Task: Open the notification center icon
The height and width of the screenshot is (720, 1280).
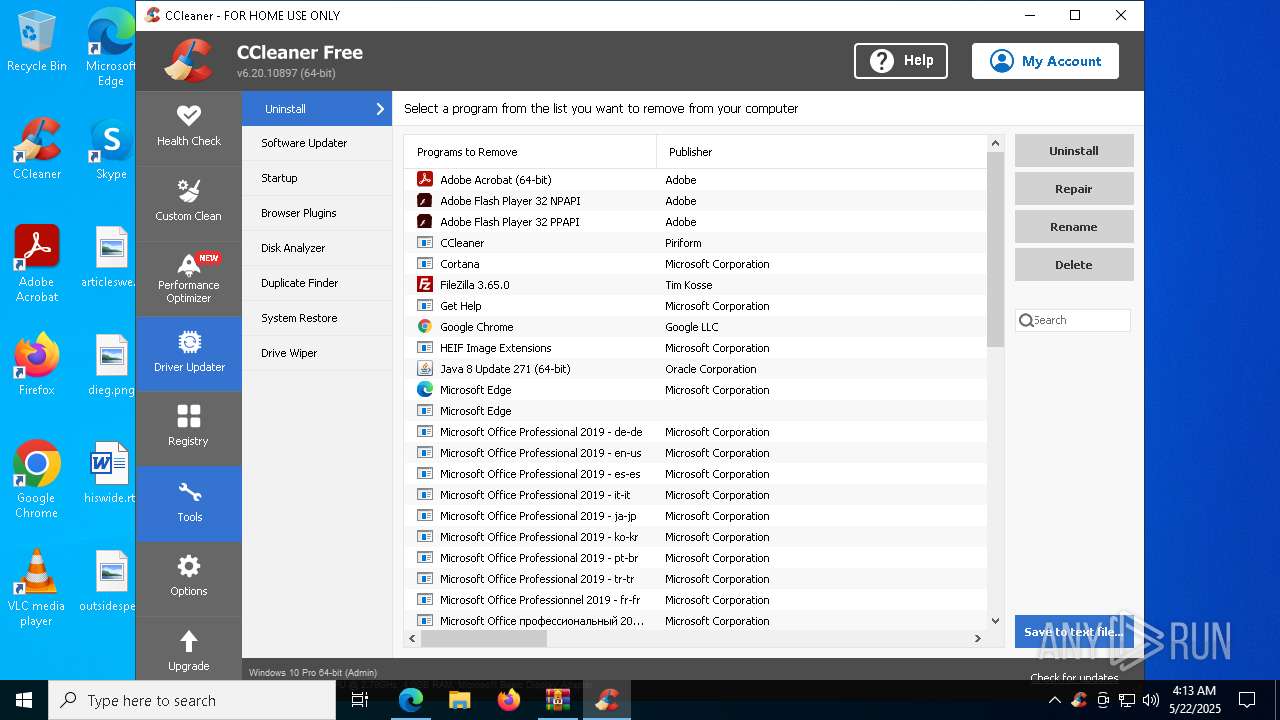Action: (1247, 700)
